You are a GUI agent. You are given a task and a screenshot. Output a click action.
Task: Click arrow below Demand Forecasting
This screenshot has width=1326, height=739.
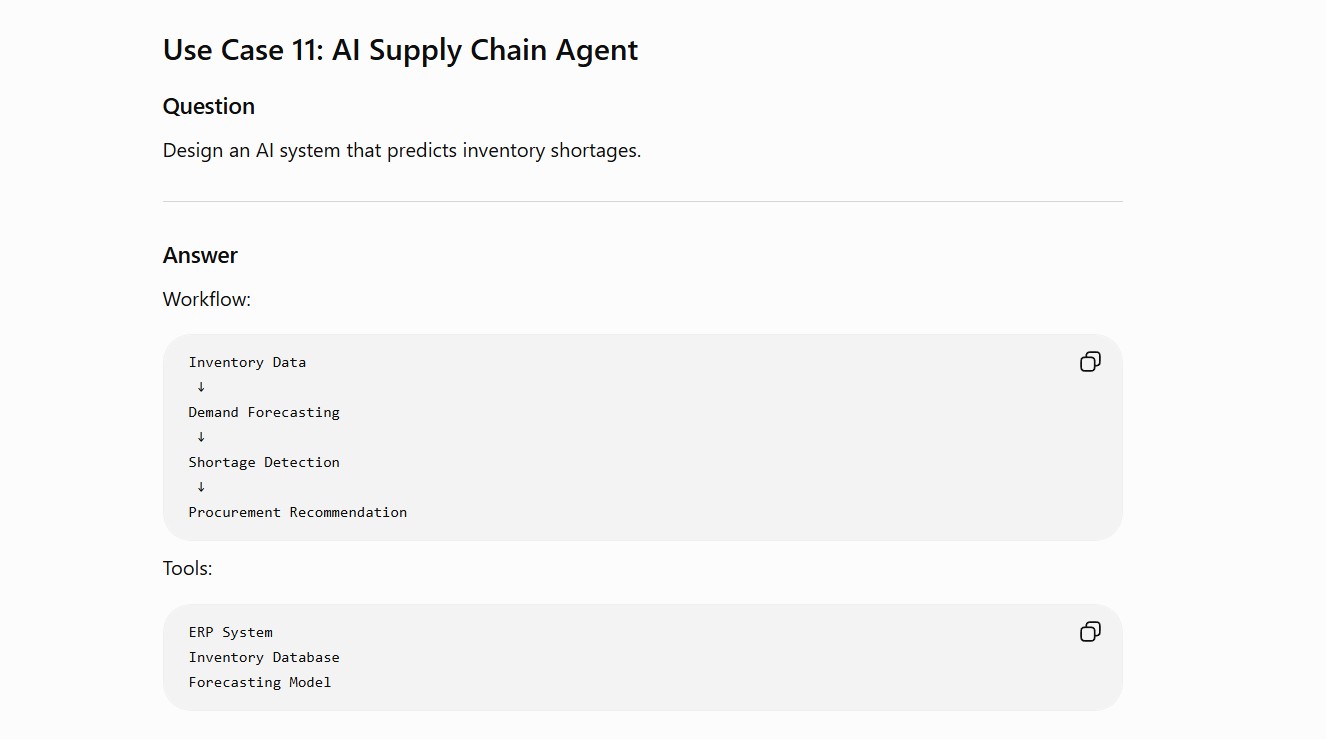pyautogui.click(x=201, y=437)
